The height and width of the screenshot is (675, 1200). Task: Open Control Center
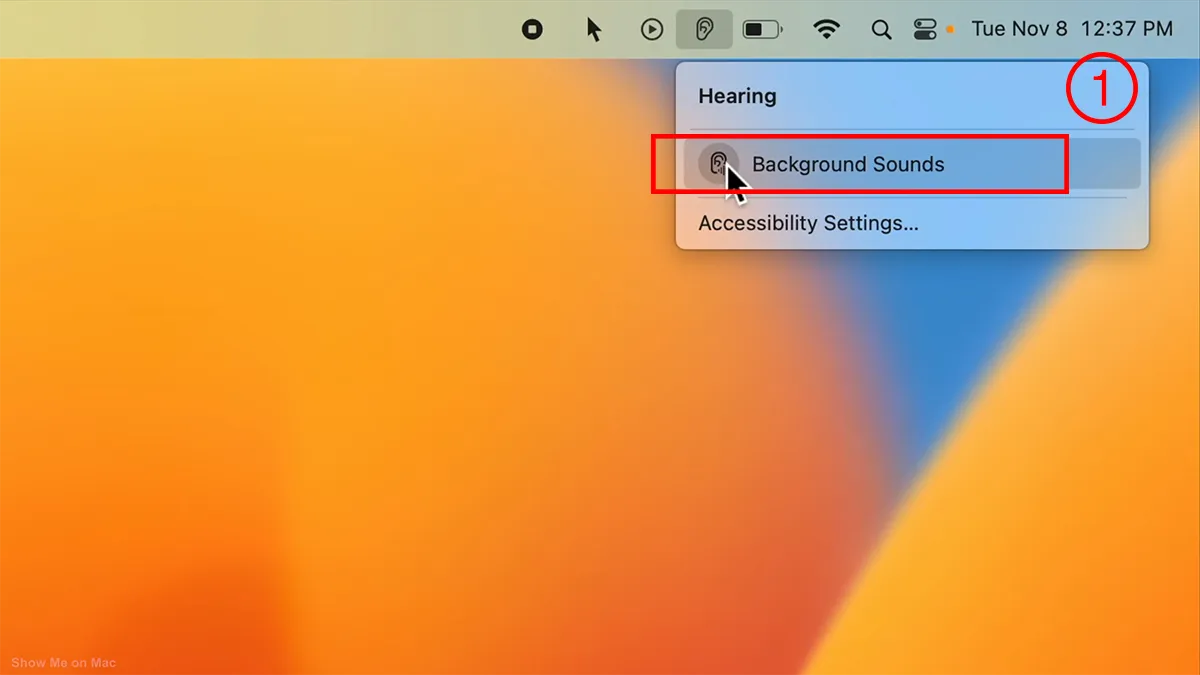(x=925, y=30)
